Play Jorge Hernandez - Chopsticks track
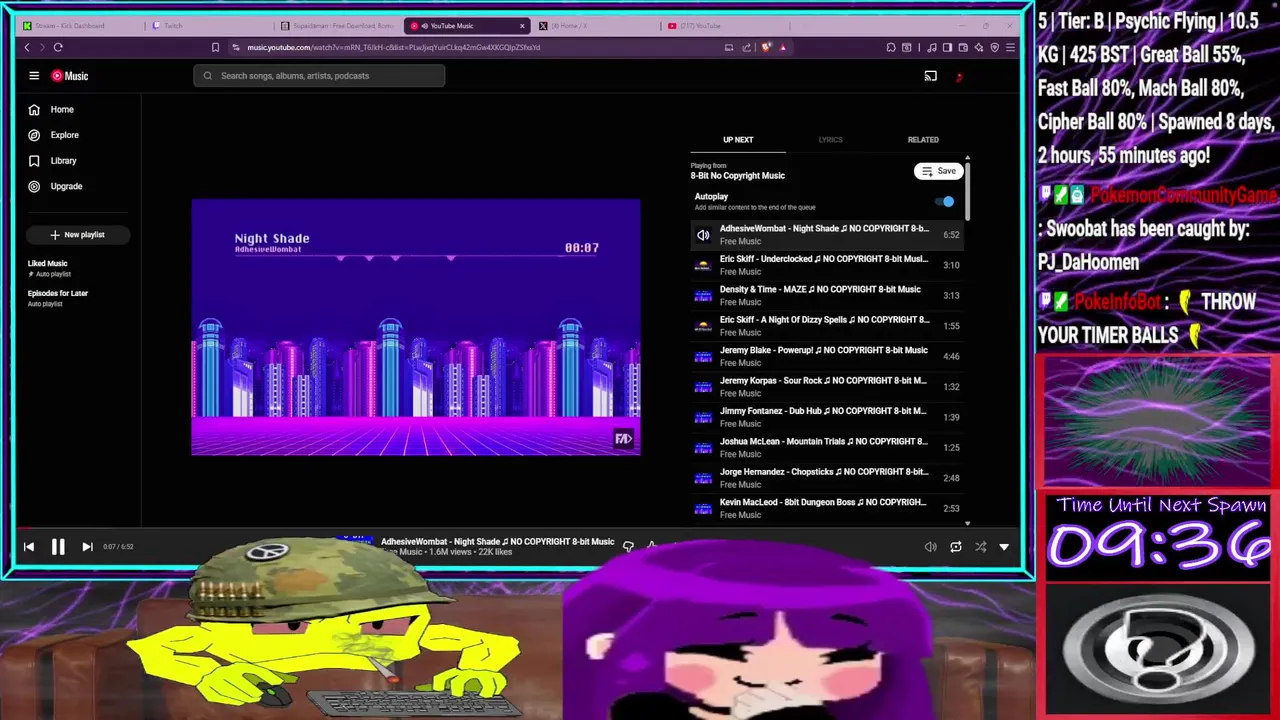 [826, 478]
